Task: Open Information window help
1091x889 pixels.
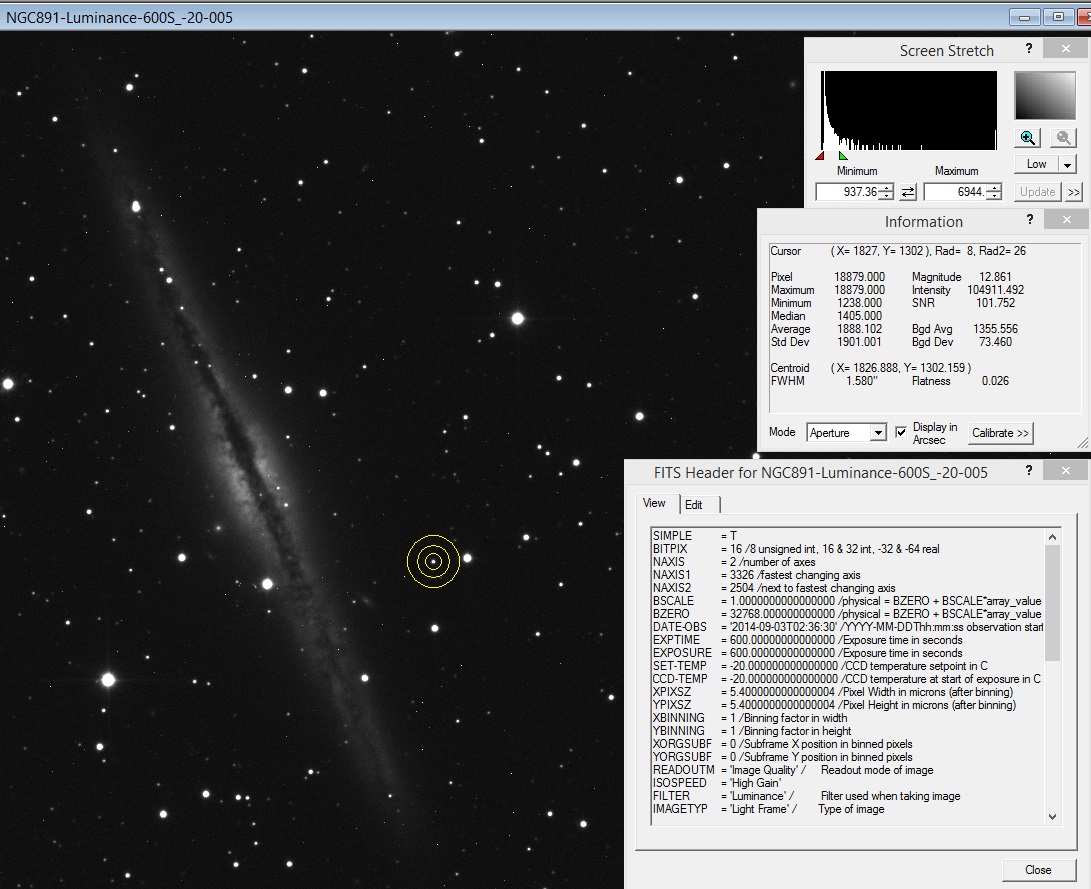Action: click(1029, 220)
